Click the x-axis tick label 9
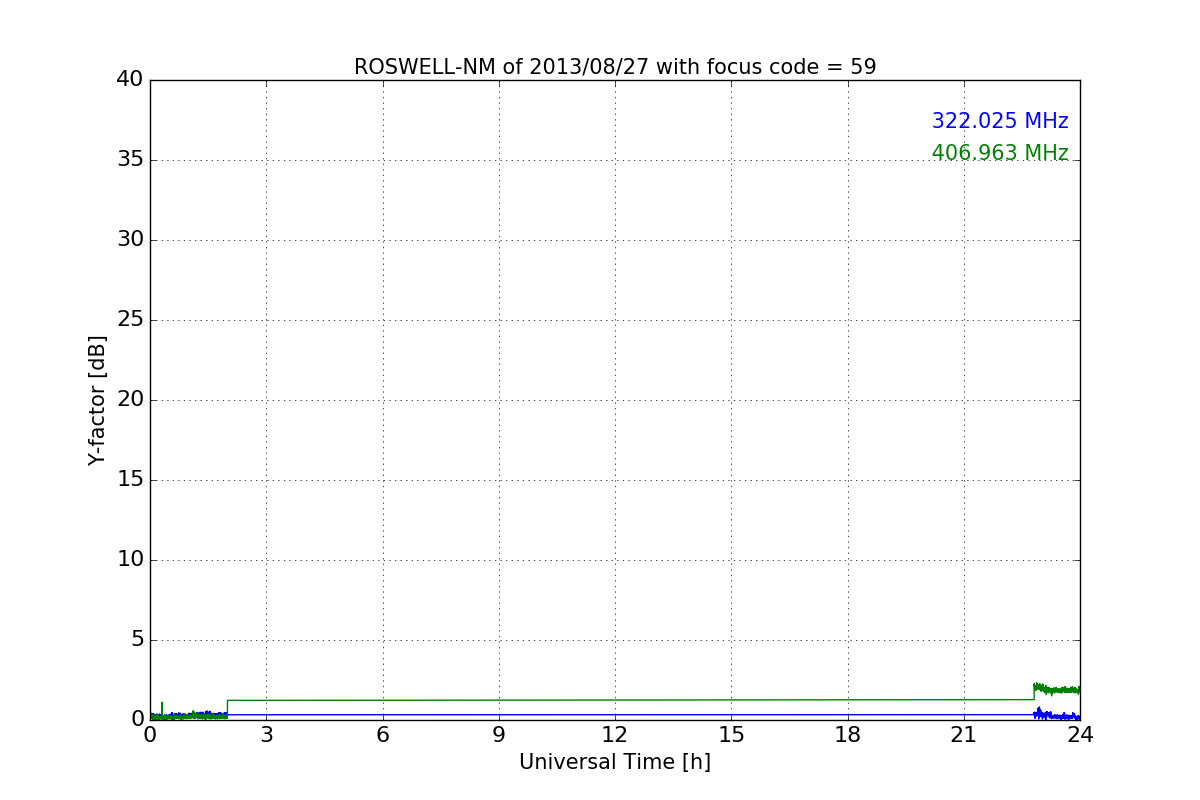Viewport: 1200px width, 800px height. click(x=499, y=735)
